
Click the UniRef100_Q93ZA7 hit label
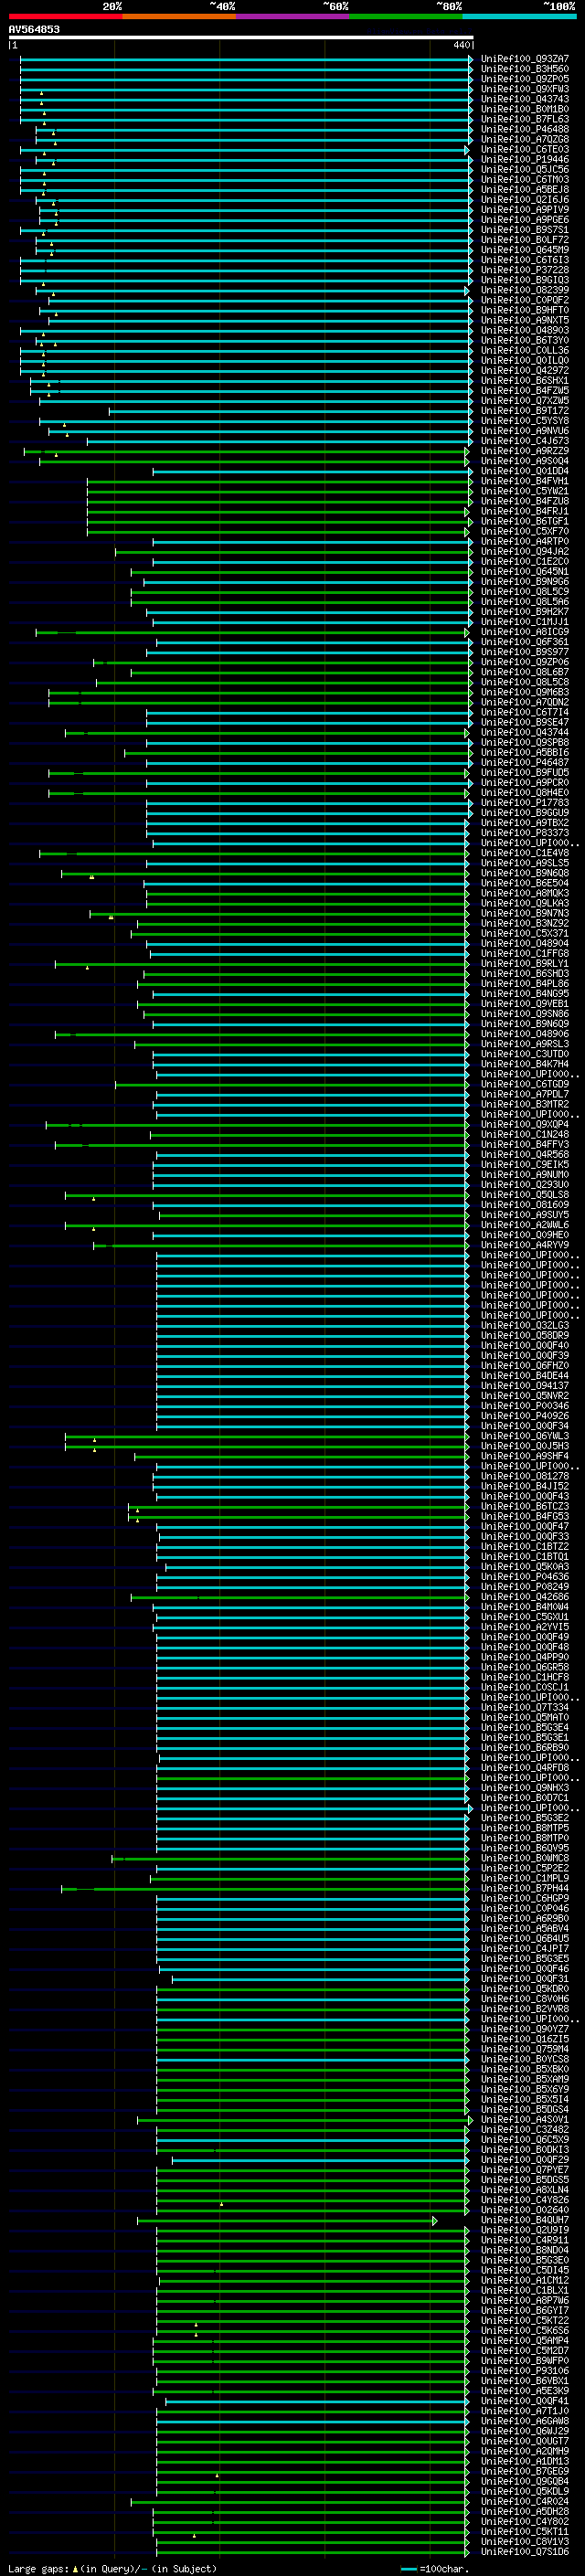[x=525, y=59]
